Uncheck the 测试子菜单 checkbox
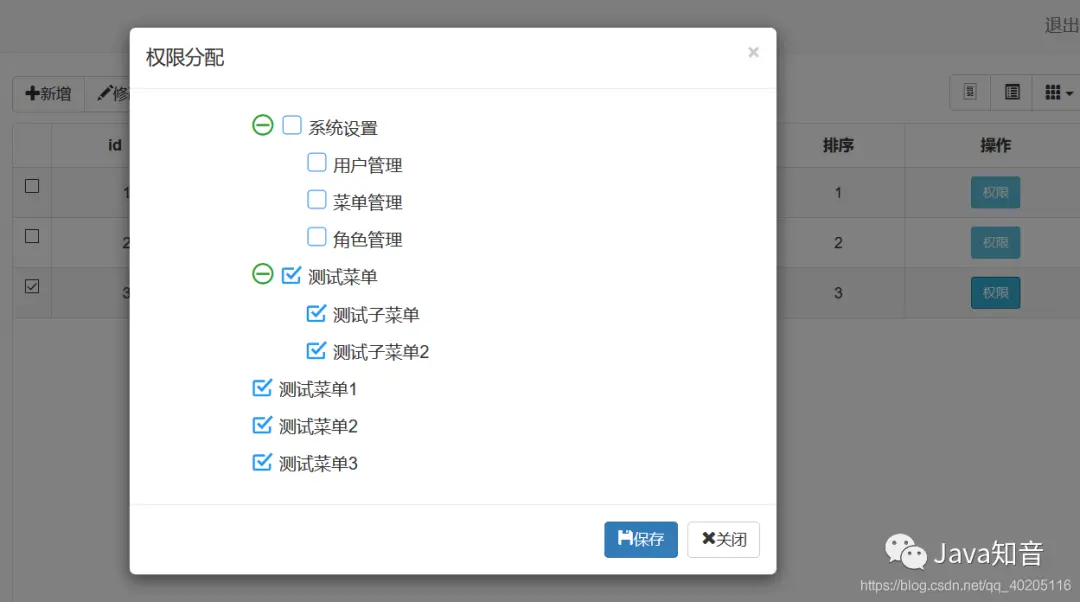This screenshot has height=602, width=1080. click(316, 313)
